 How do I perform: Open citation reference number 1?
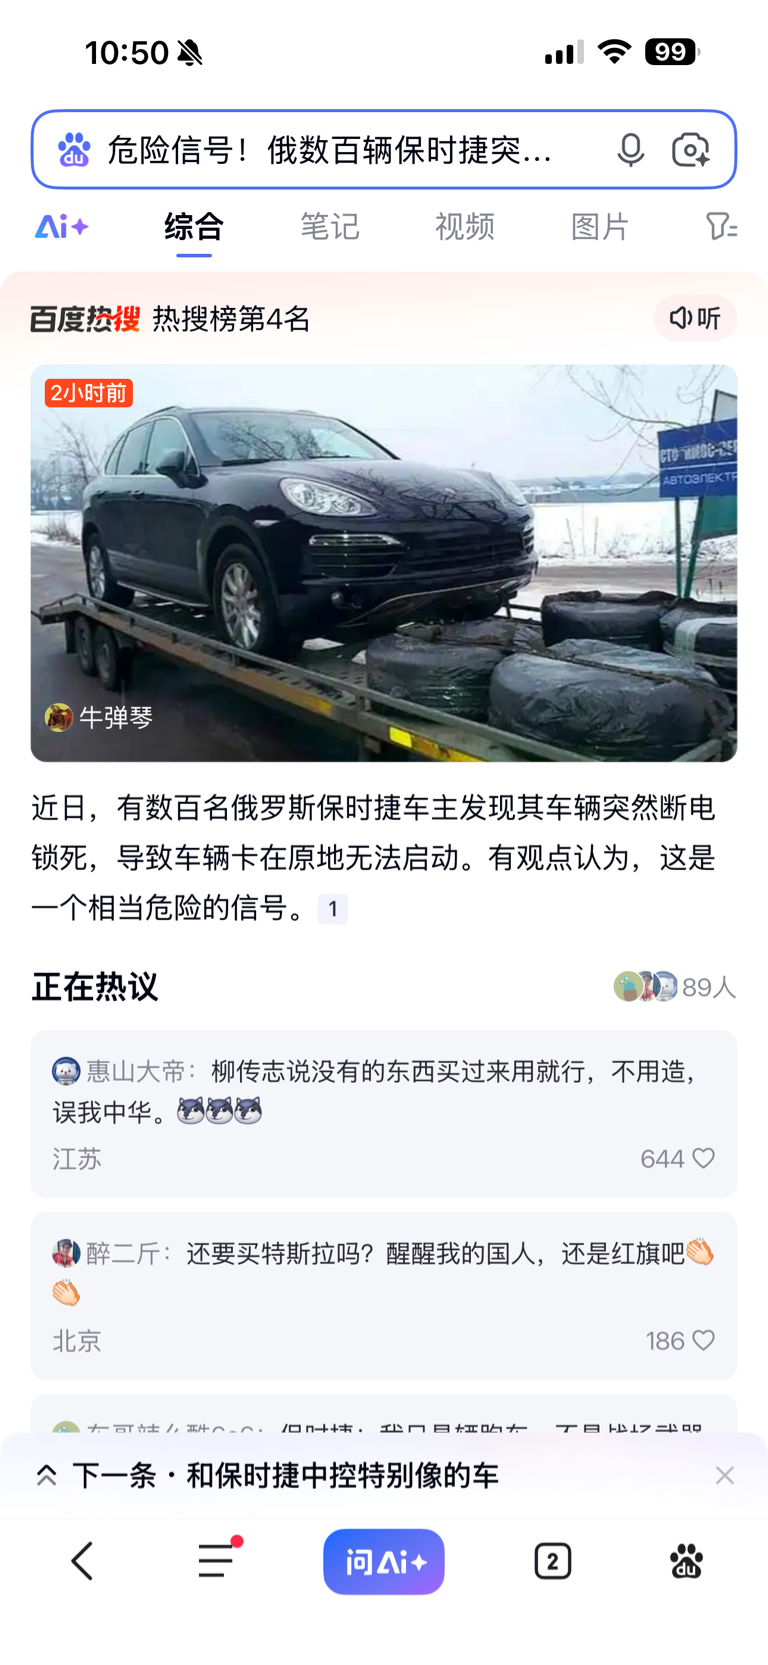[333, 909]
